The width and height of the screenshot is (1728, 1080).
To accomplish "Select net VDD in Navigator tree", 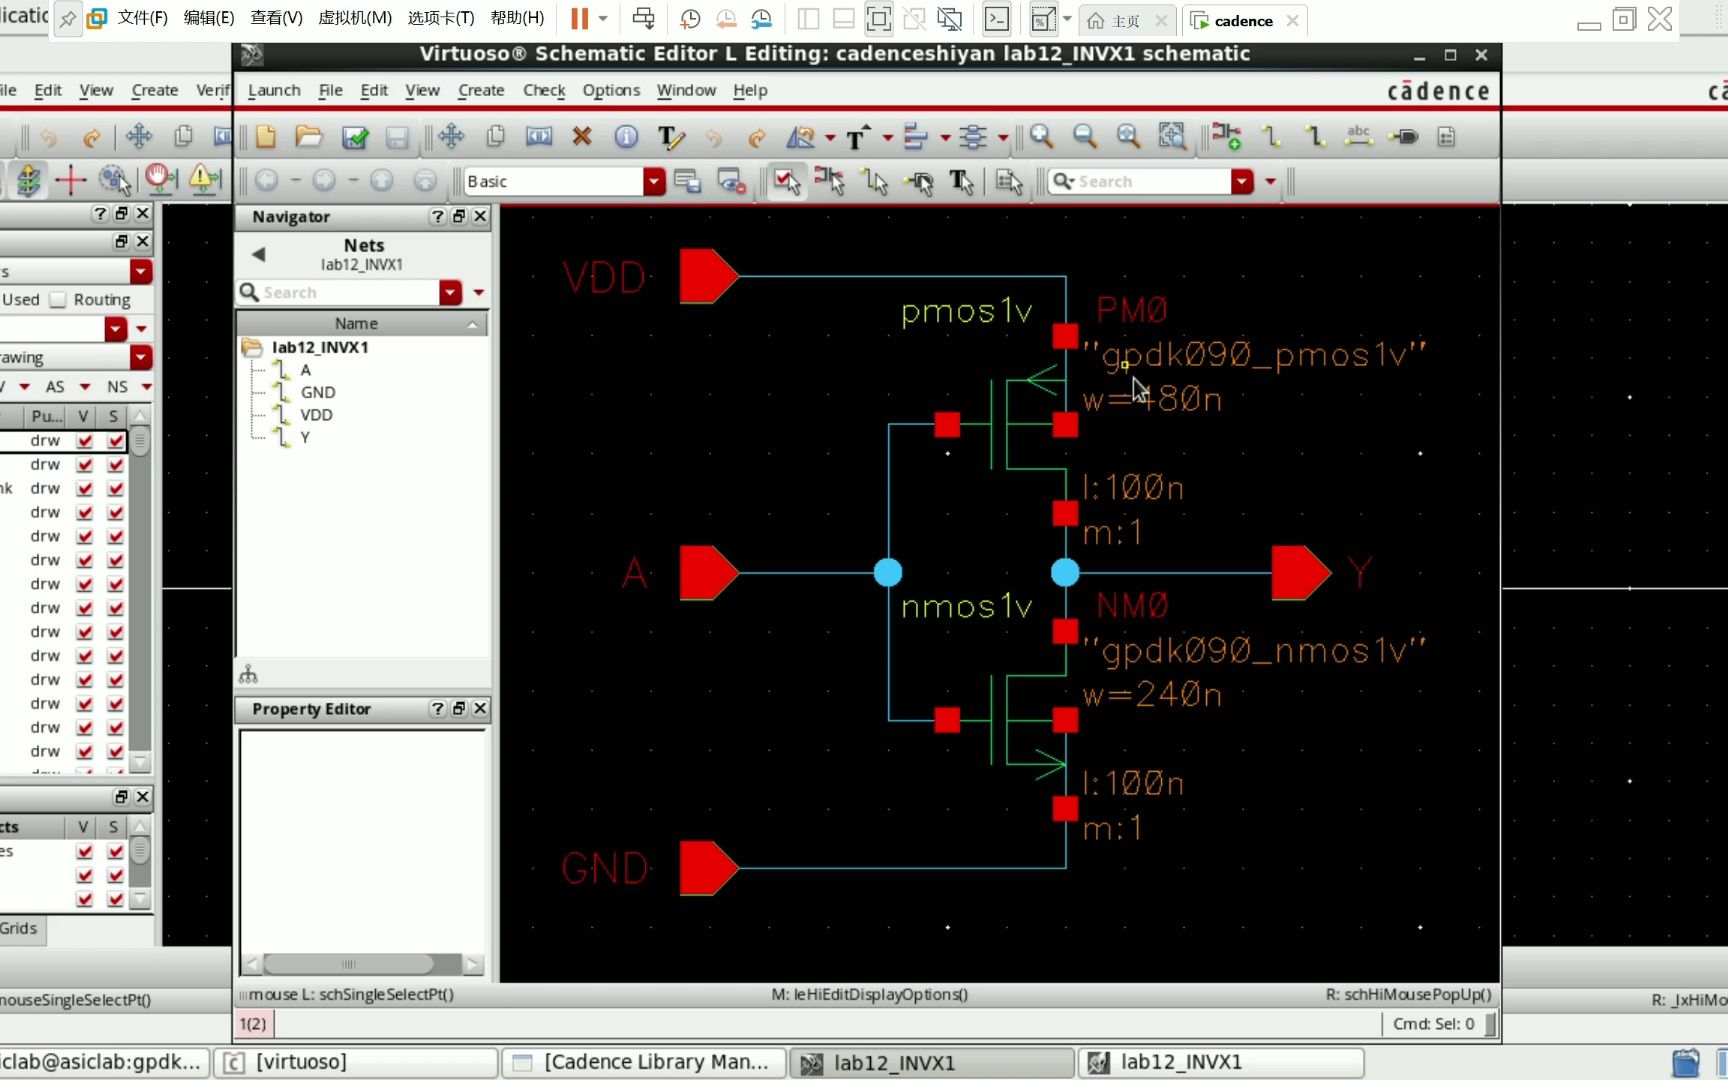I will click(x=316, y=415).
